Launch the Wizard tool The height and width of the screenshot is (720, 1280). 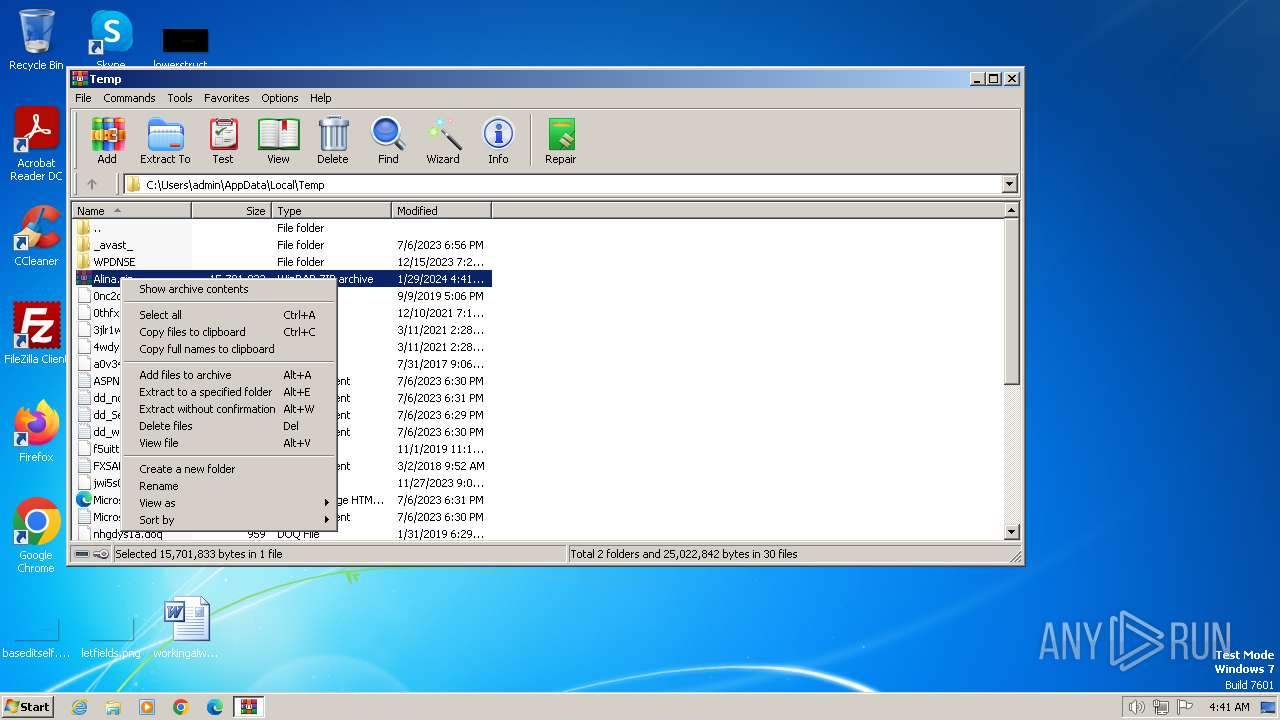tap(443, 141)
